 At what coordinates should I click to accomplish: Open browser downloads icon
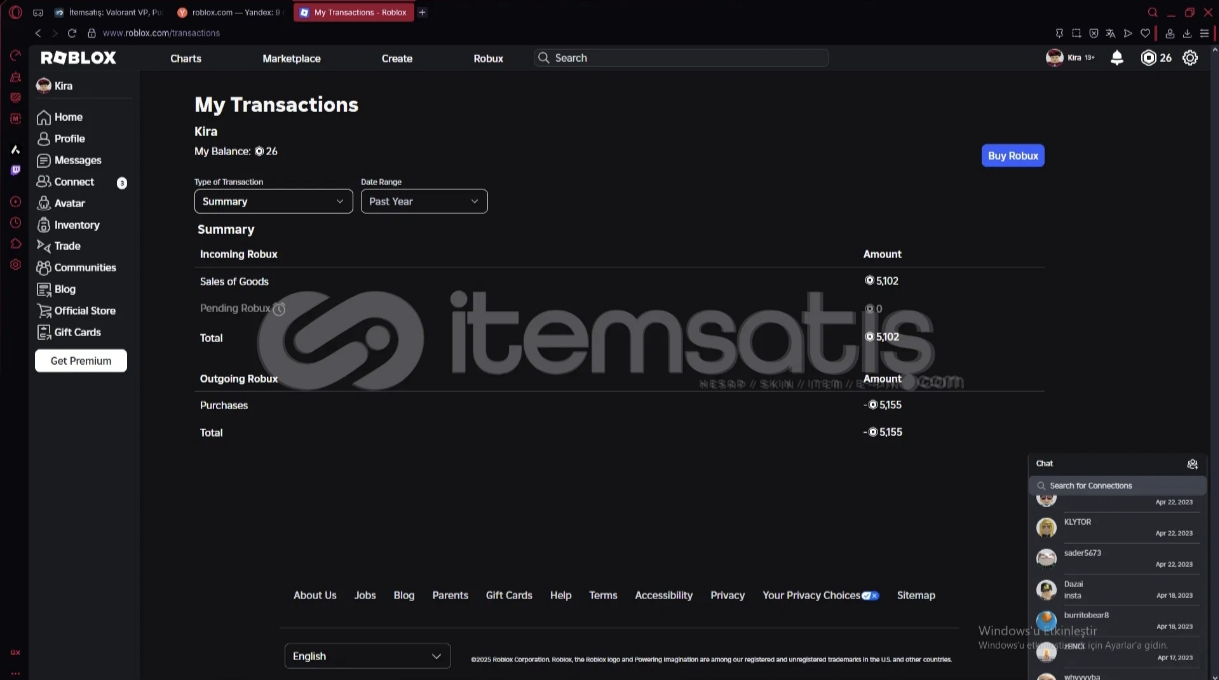[1187, 33]
